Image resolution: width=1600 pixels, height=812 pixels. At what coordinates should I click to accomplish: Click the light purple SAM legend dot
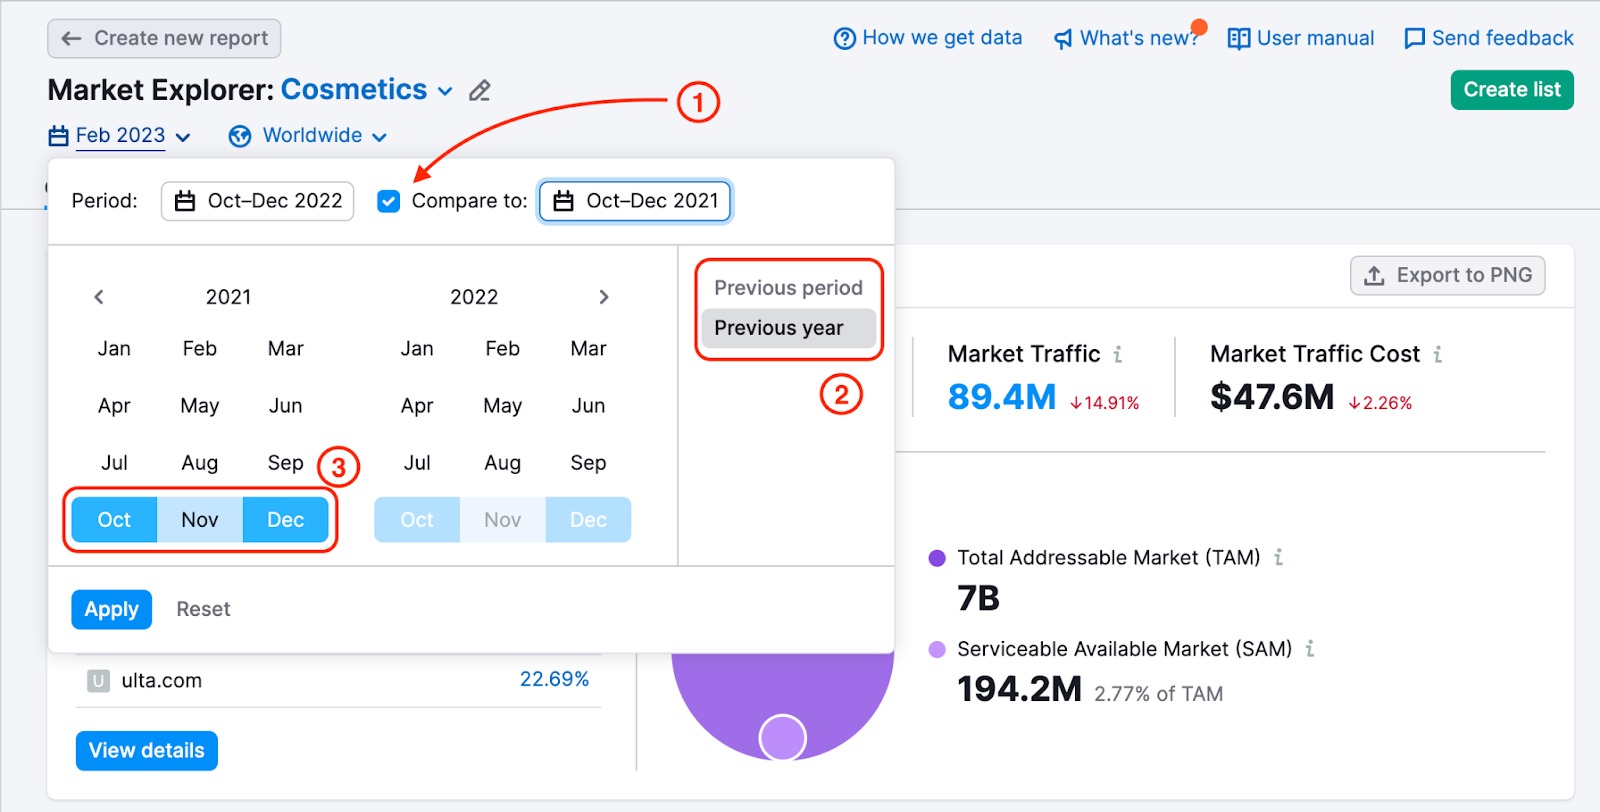[937, 650]
